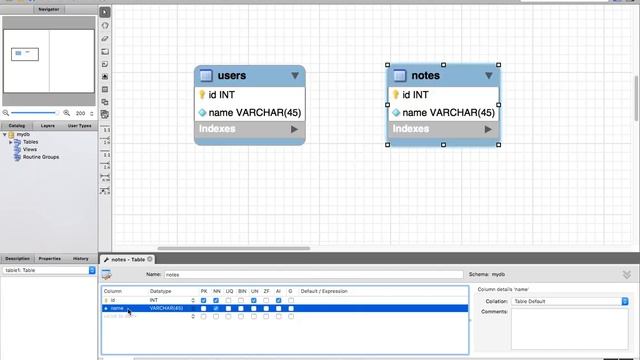Click the users table header icon
640x360 pixels.
click(x=206, y=76)
